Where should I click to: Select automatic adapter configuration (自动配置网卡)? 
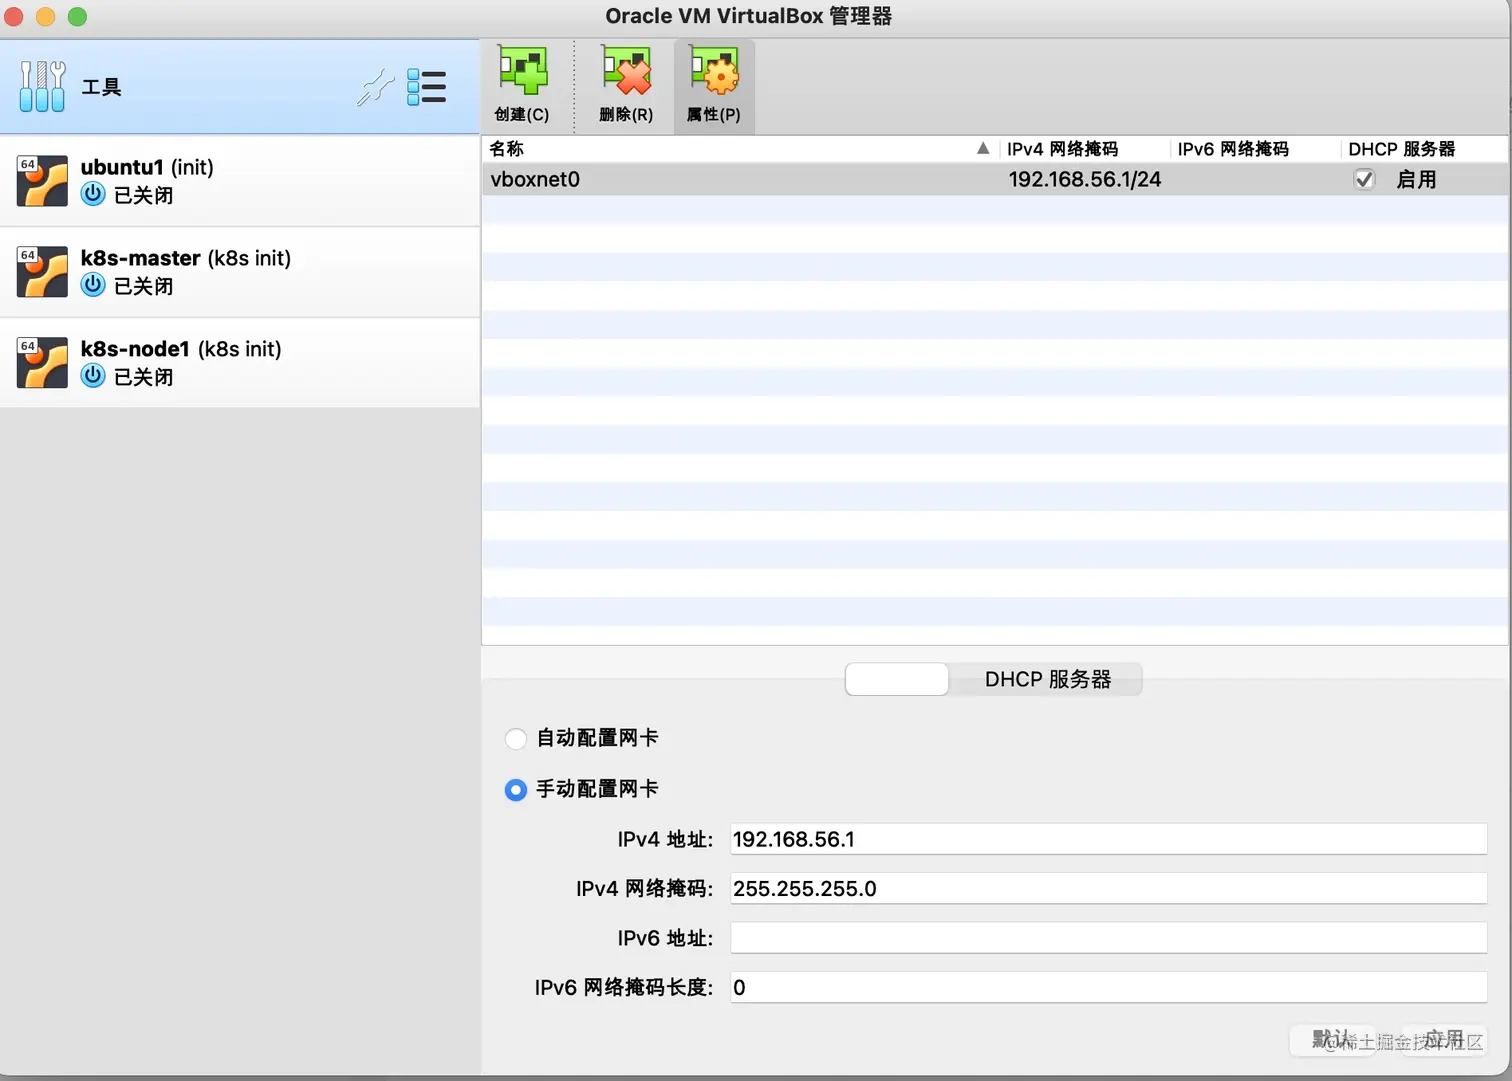516,739
